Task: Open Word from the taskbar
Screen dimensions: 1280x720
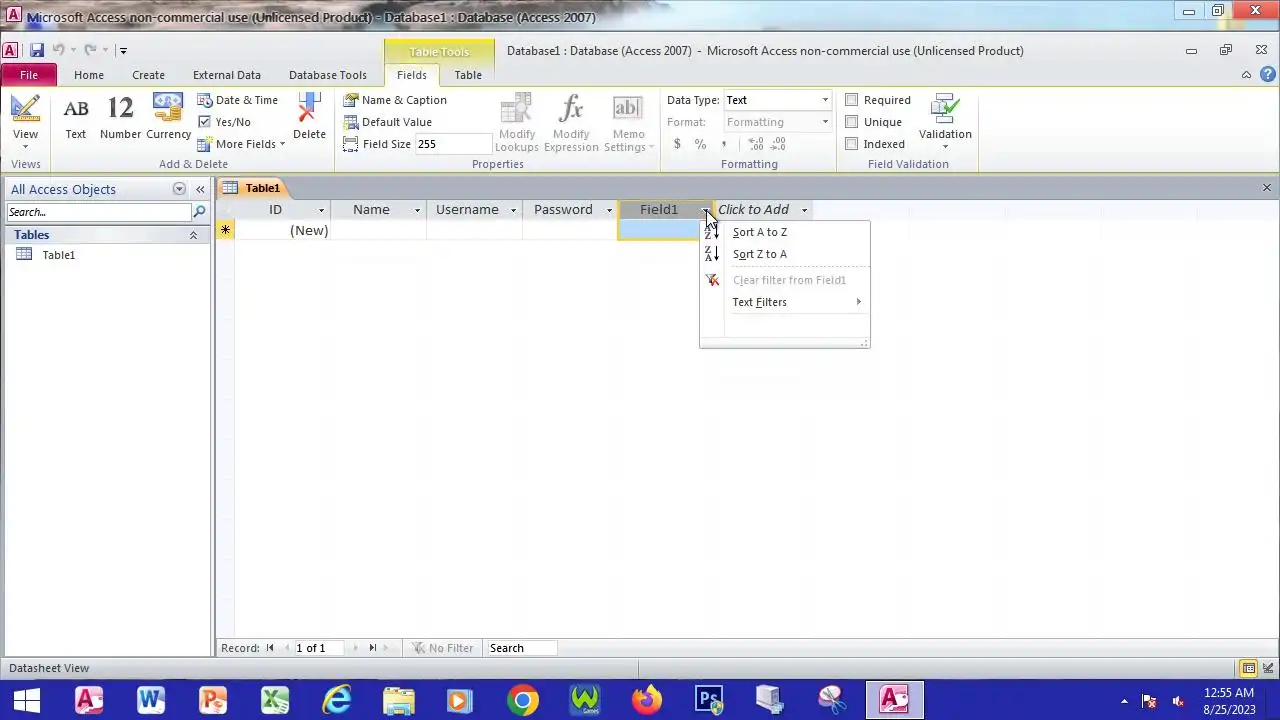Action: click(151, 700)
